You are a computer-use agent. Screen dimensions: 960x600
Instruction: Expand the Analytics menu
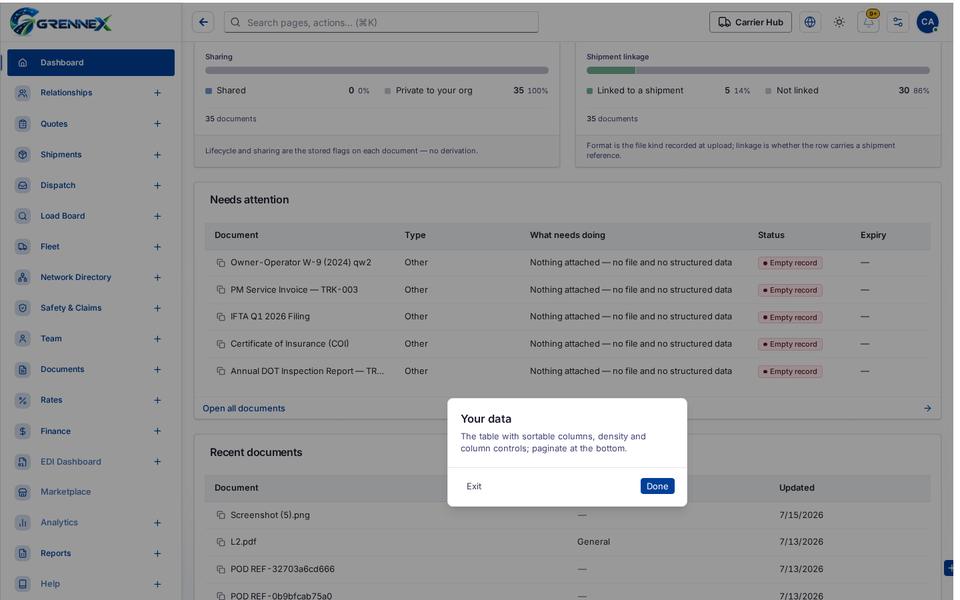157,523
